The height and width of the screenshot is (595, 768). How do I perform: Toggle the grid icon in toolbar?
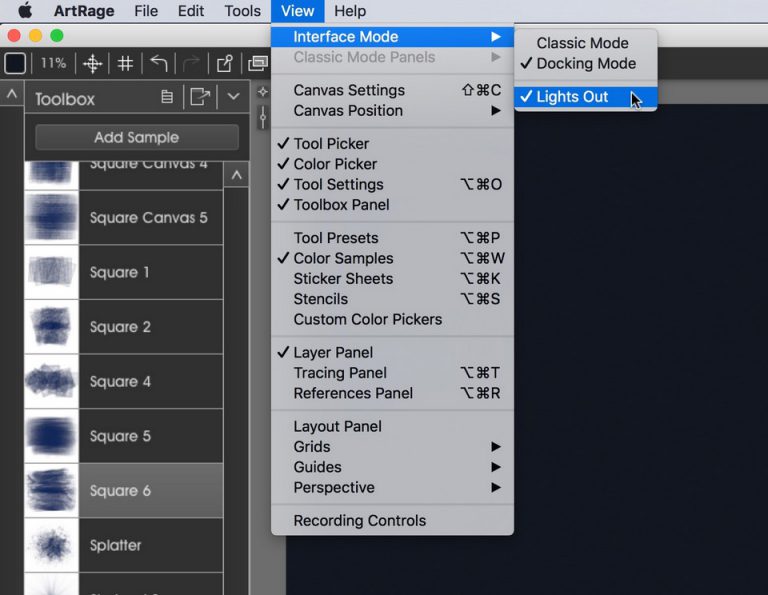pos(125,64)
